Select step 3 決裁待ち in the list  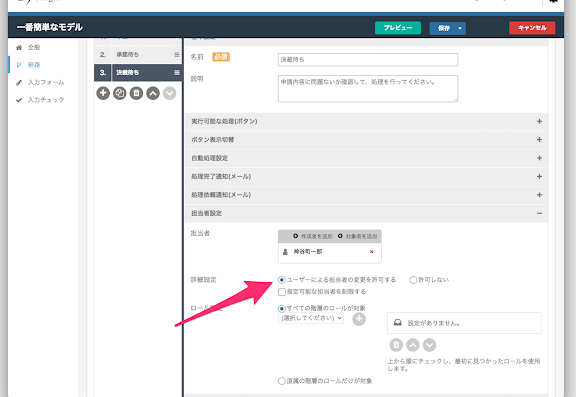pyautogui.click(x=138, y=73)
